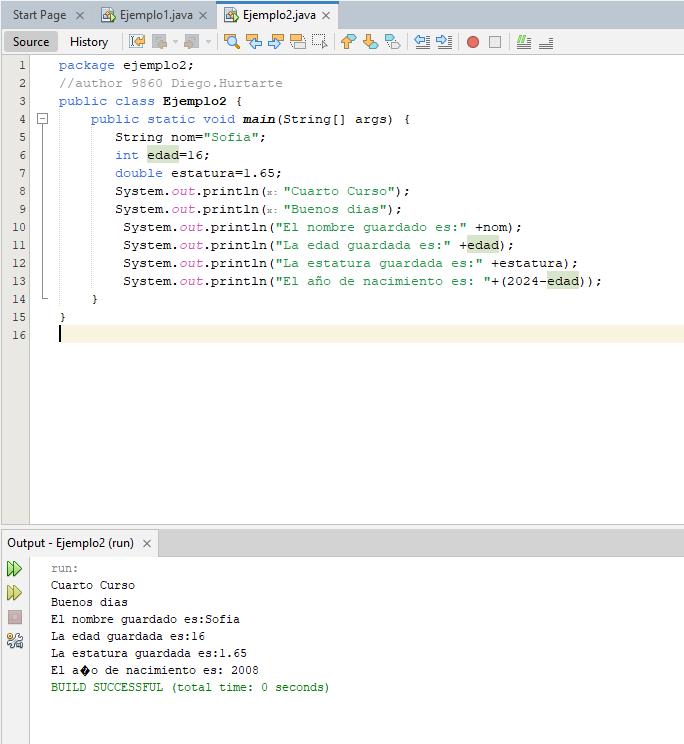Click the Stop build/run square icon
This screenshot has width=684, height=744.
tap(15, 617)
